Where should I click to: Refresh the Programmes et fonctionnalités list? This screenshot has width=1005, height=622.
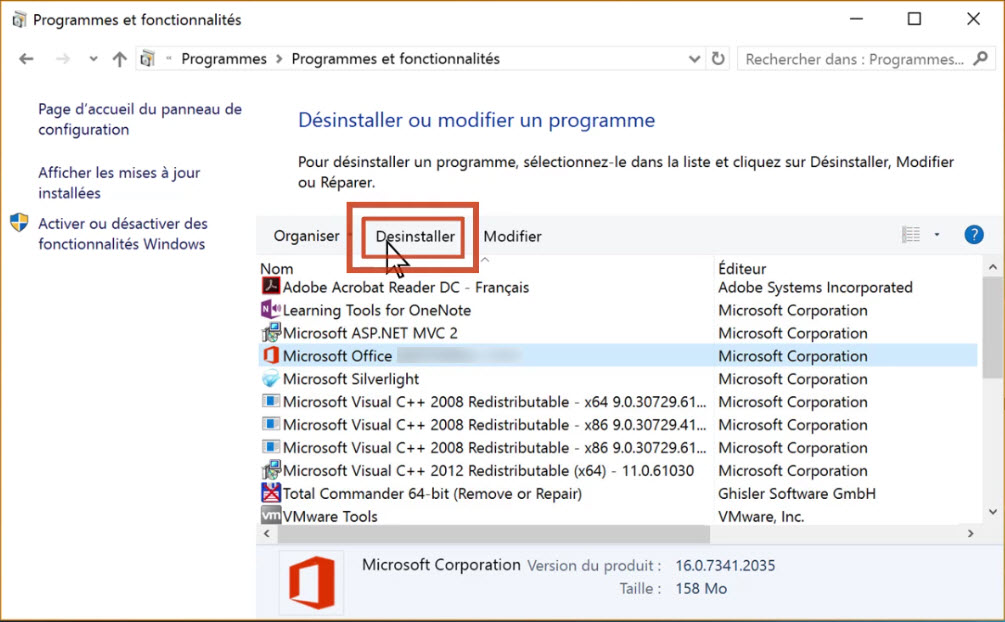(x=718, y=59)
